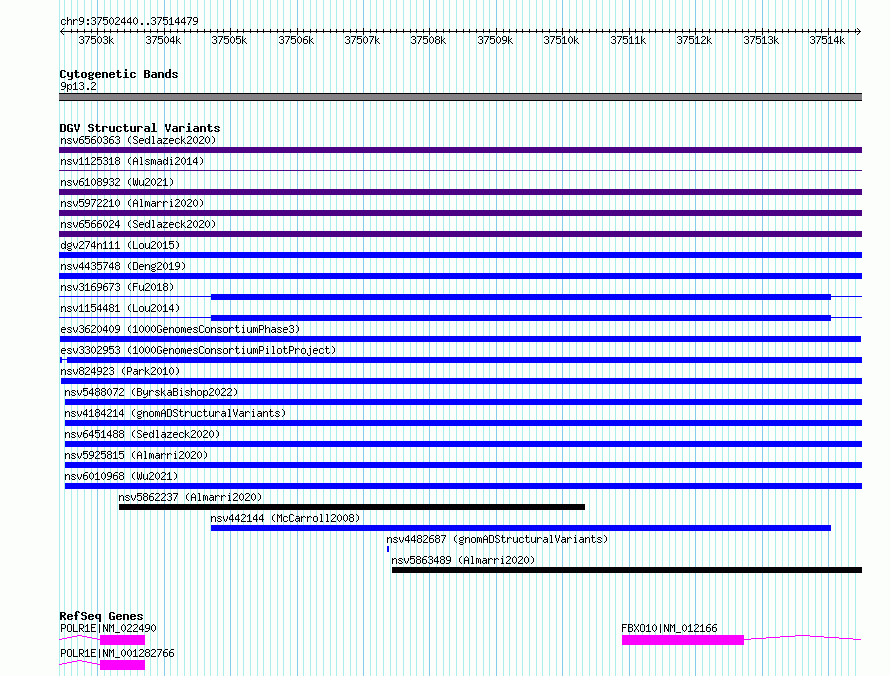Click FBXO10|NM_012166 gene label
Viewport: 890px width, 676px height.
pyautogui.click(x=669, y=628)
